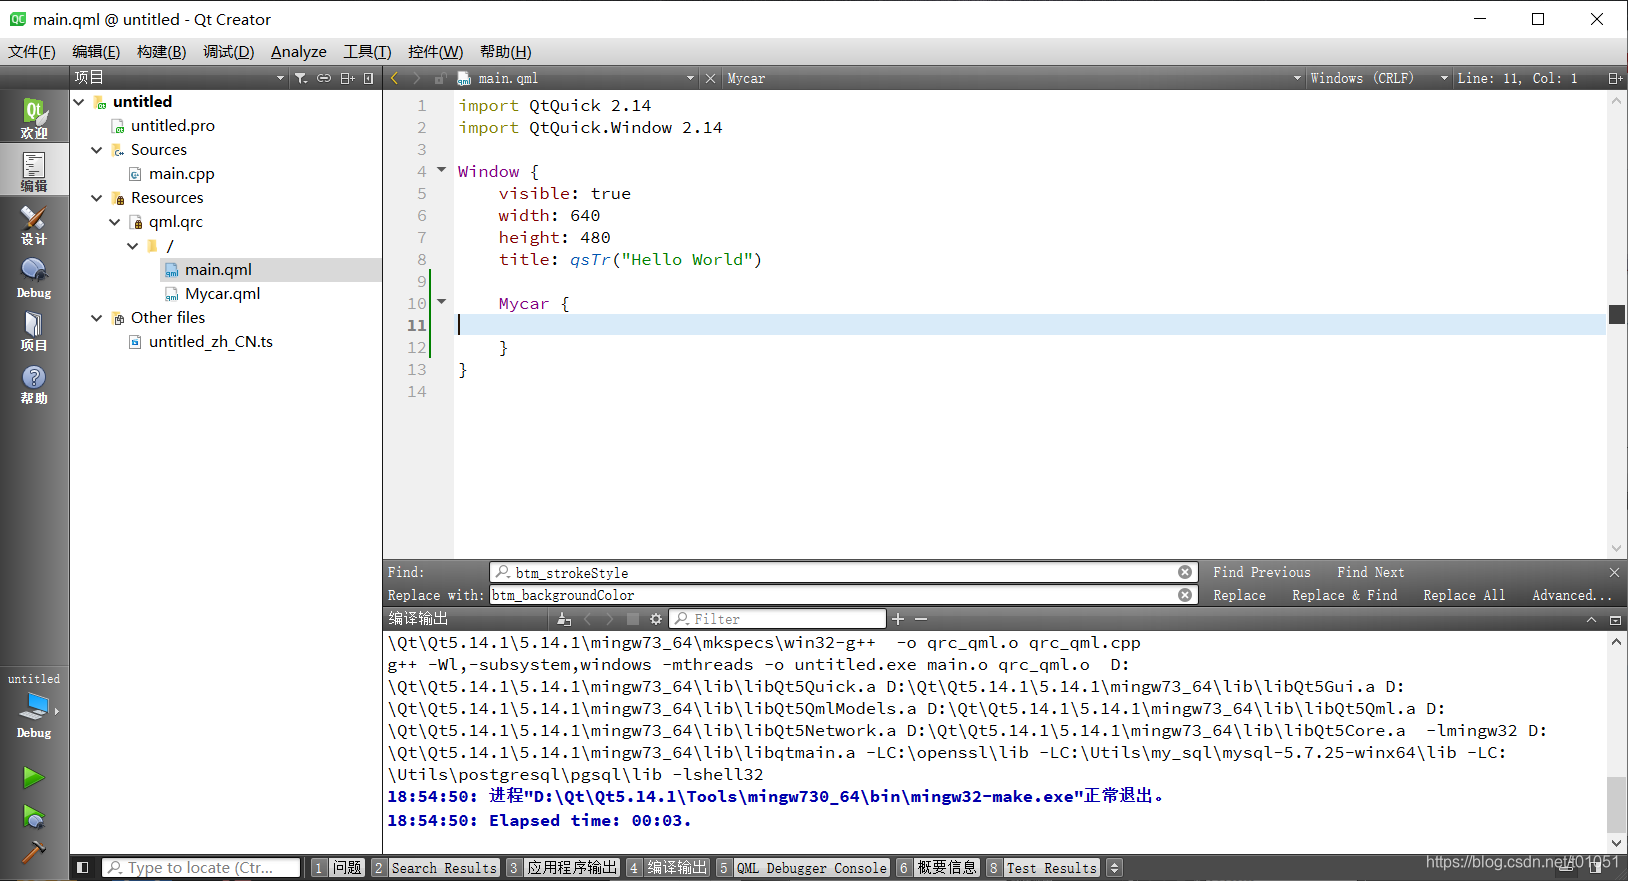Open Advanced... search options
This screenshot has height=881, width=1628.
coord(1572,595)
